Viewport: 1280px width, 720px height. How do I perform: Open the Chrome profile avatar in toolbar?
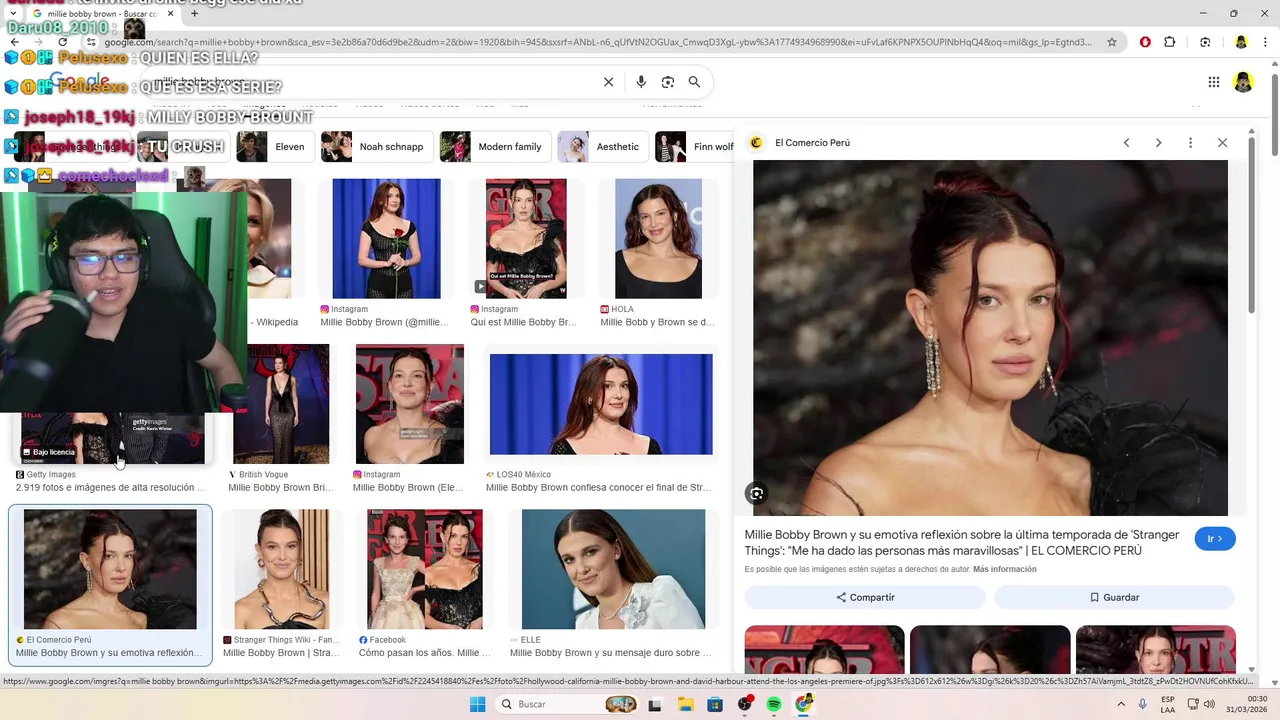coord(1241,42)
